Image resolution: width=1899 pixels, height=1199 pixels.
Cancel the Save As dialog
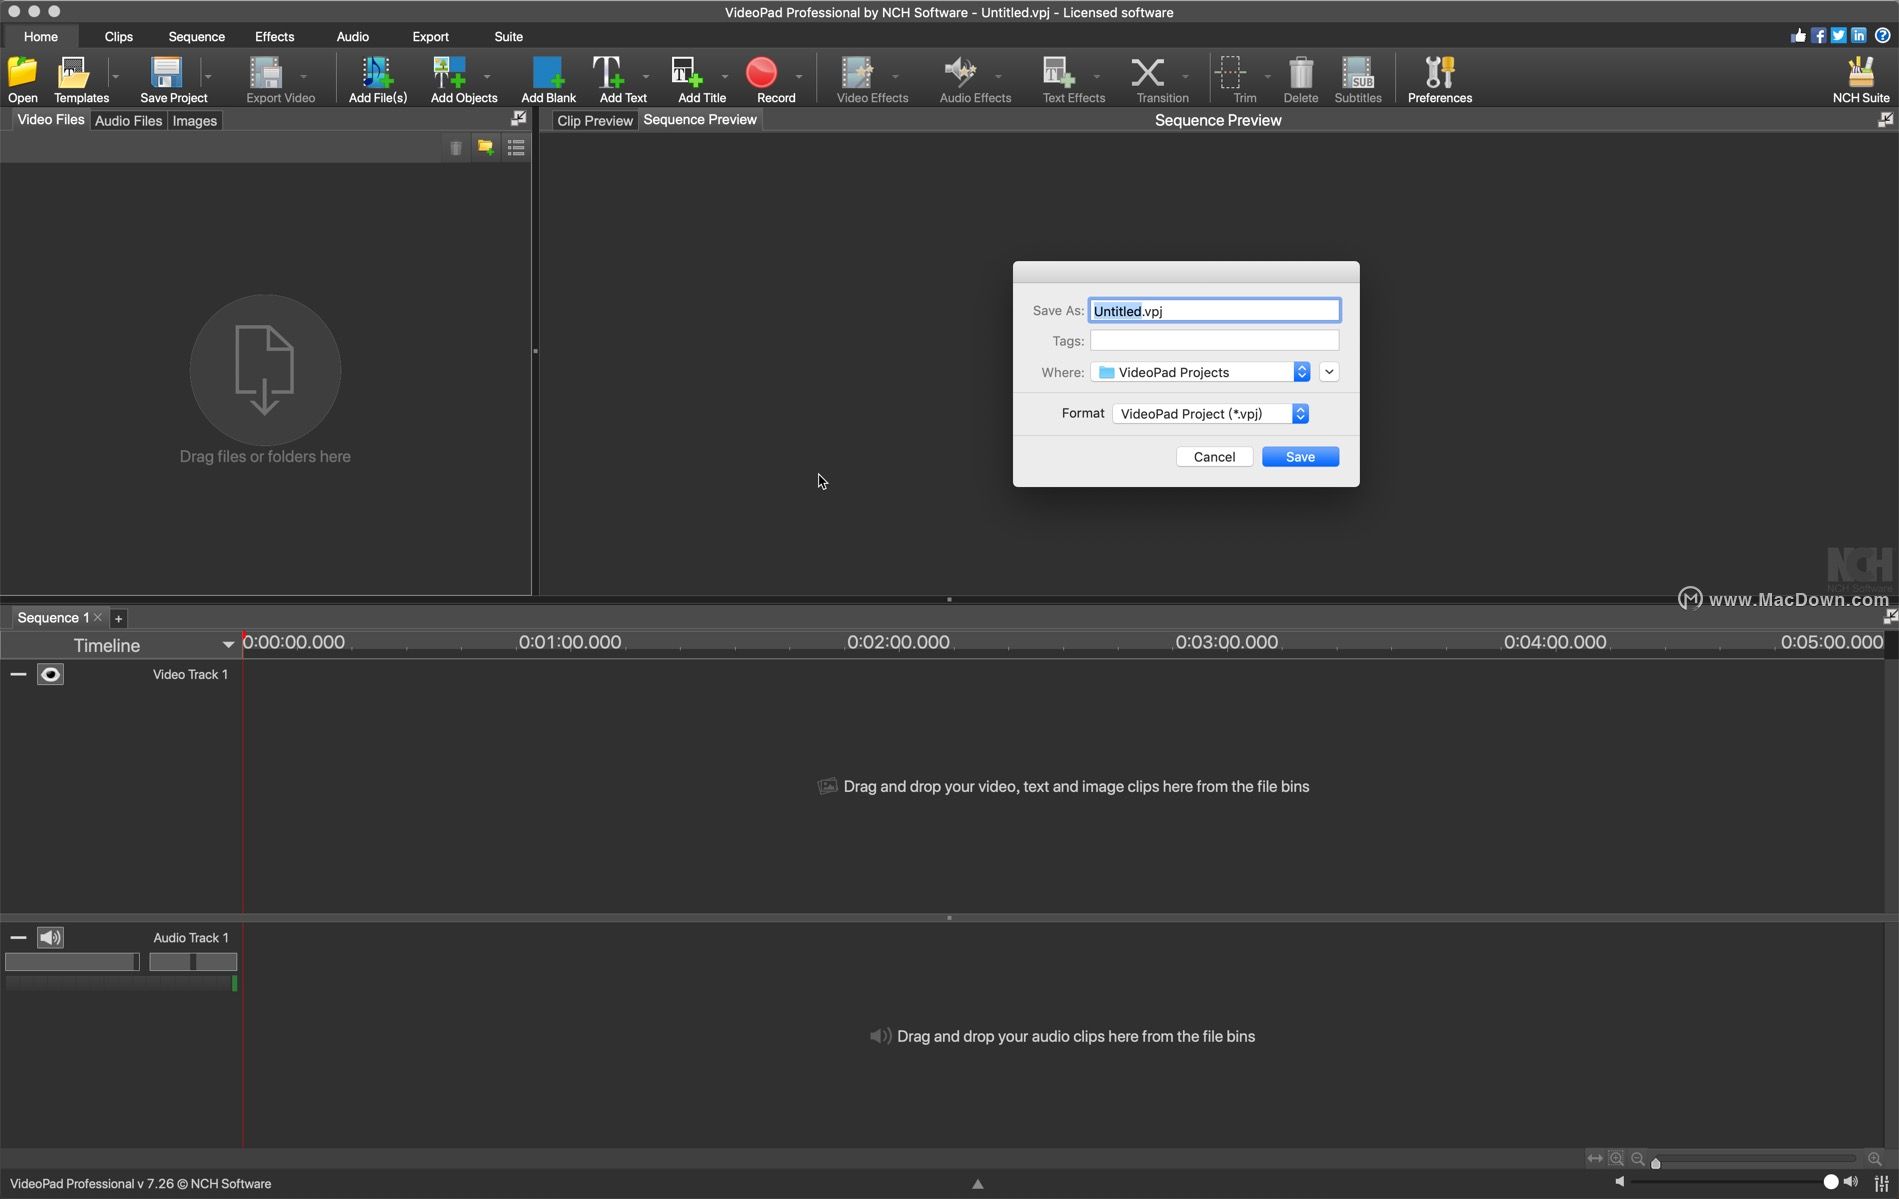pos(1213,456)
